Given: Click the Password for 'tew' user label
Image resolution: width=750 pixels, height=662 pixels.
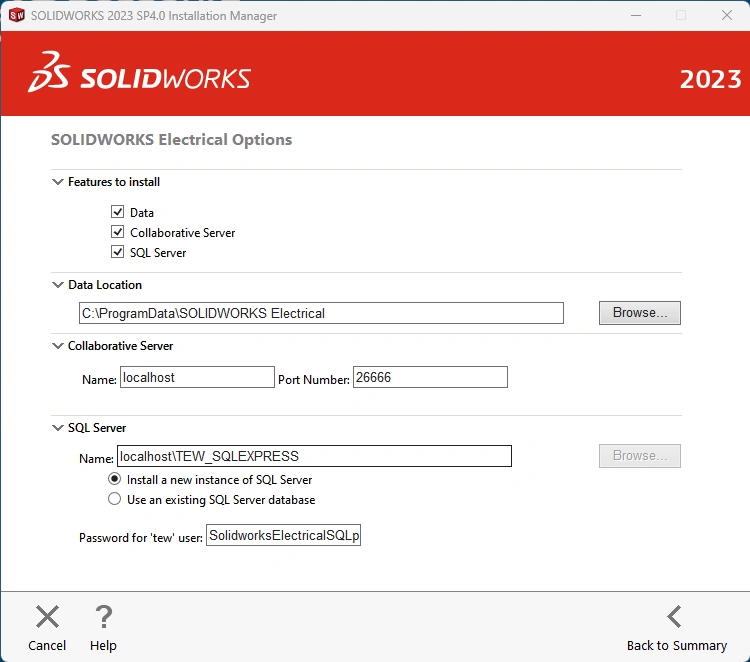Looking at the screenshot, I should coord(141,538).
